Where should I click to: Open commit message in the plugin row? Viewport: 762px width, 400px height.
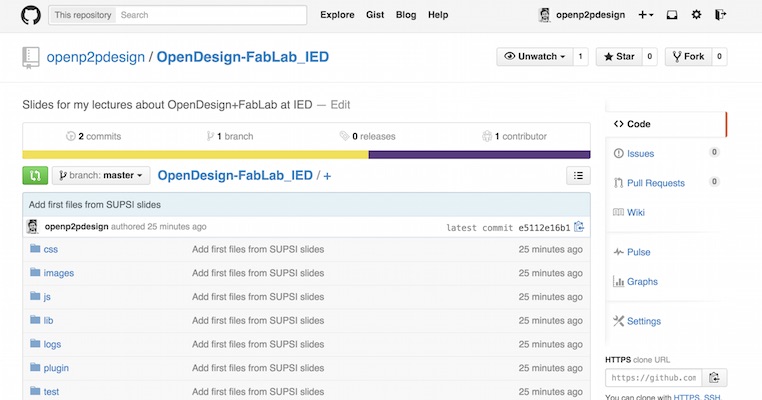click(258, 368)
